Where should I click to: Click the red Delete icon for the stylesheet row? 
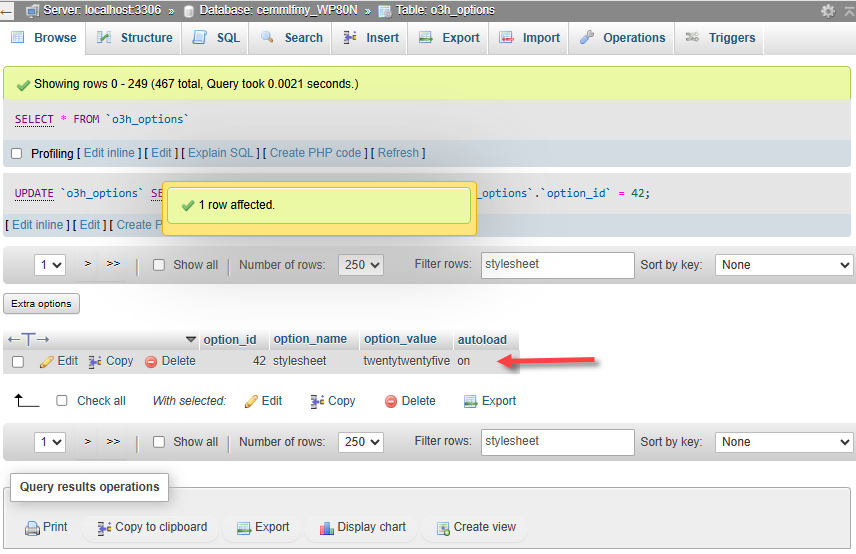click(151, 362)
